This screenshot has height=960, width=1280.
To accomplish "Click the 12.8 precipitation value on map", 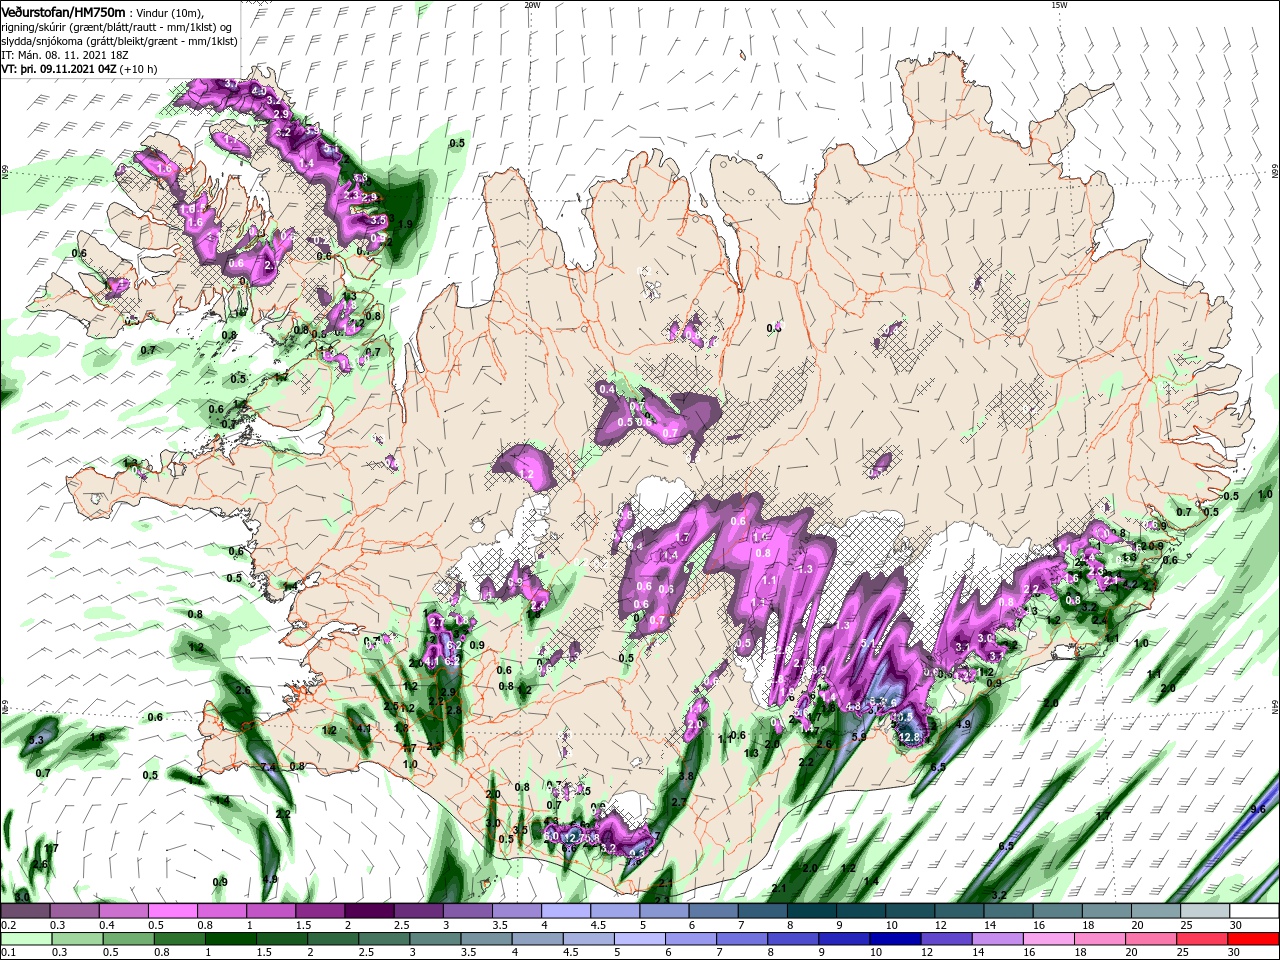I will pos(909,737).
